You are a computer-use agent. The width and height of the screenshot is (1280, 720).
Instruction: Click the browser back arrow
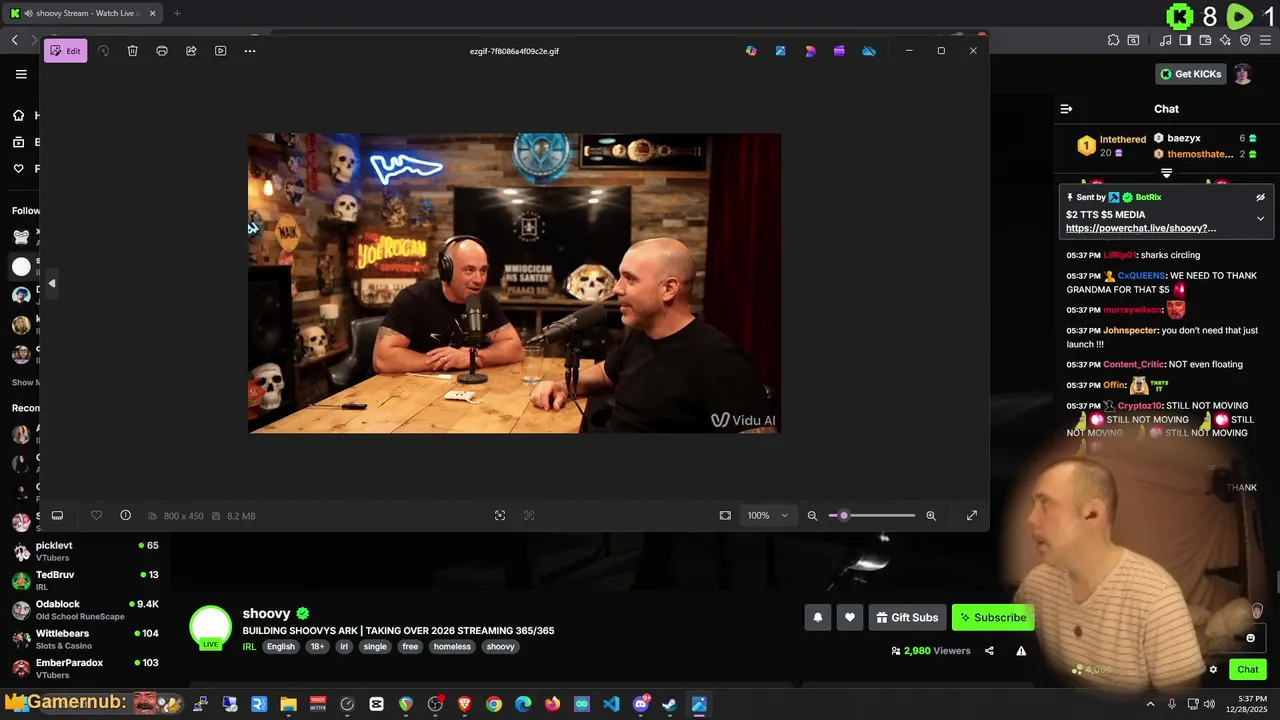click(x=14, y=40)
